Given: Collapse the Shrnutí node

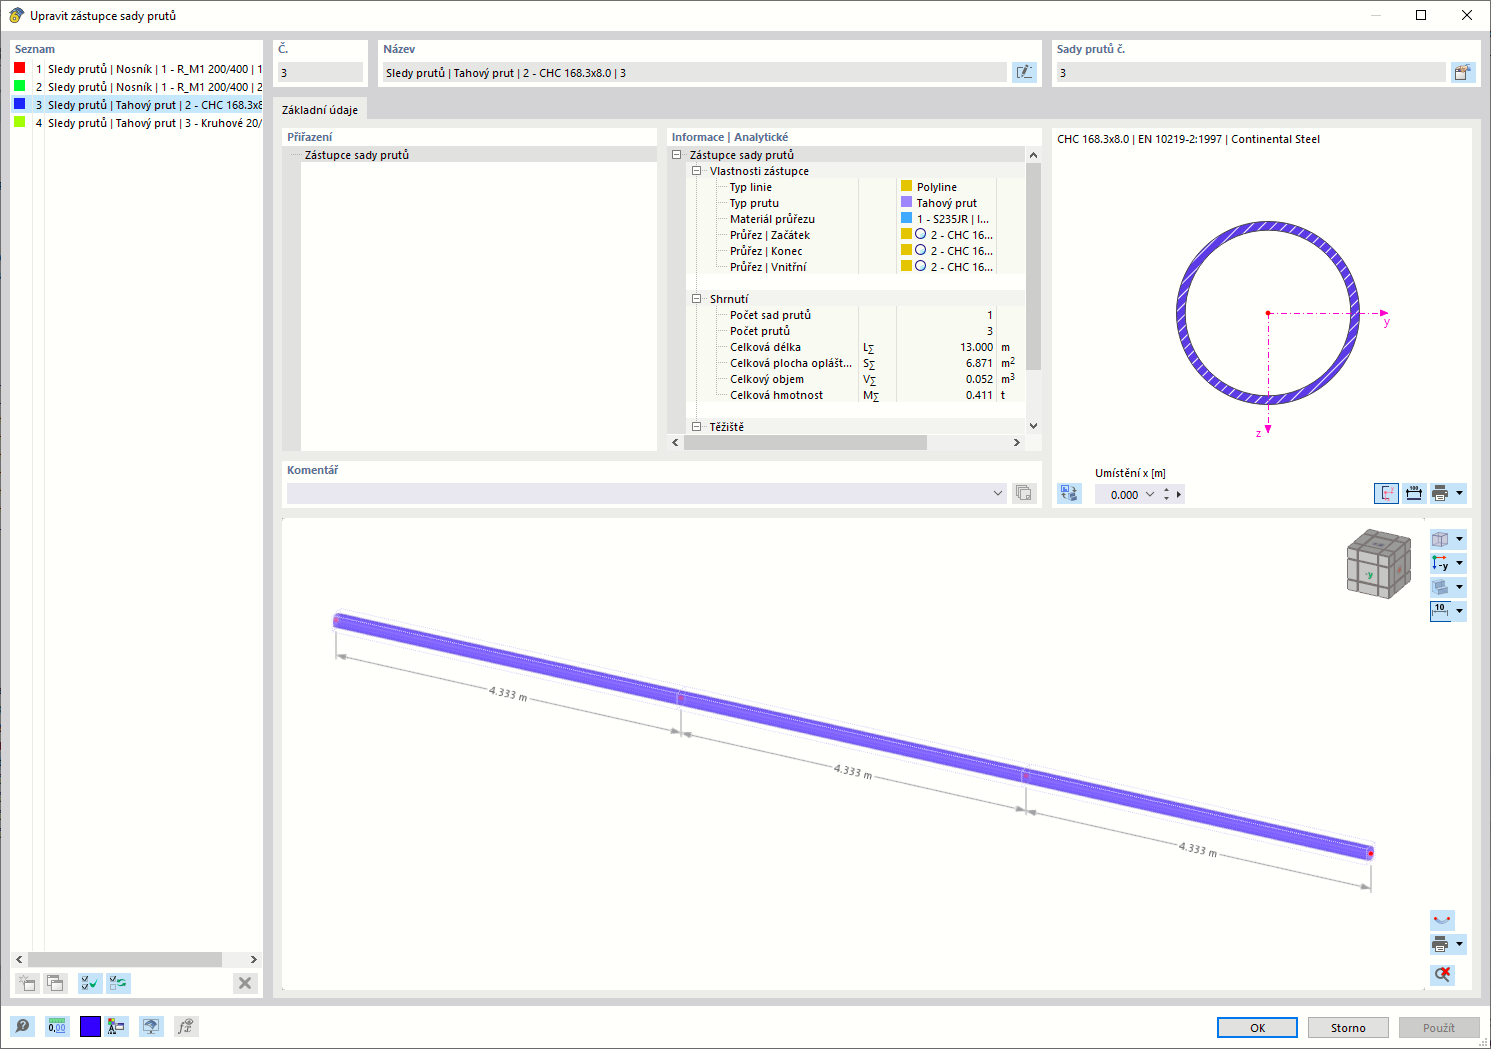Looking at the screenshot, I should click(697, 299).
